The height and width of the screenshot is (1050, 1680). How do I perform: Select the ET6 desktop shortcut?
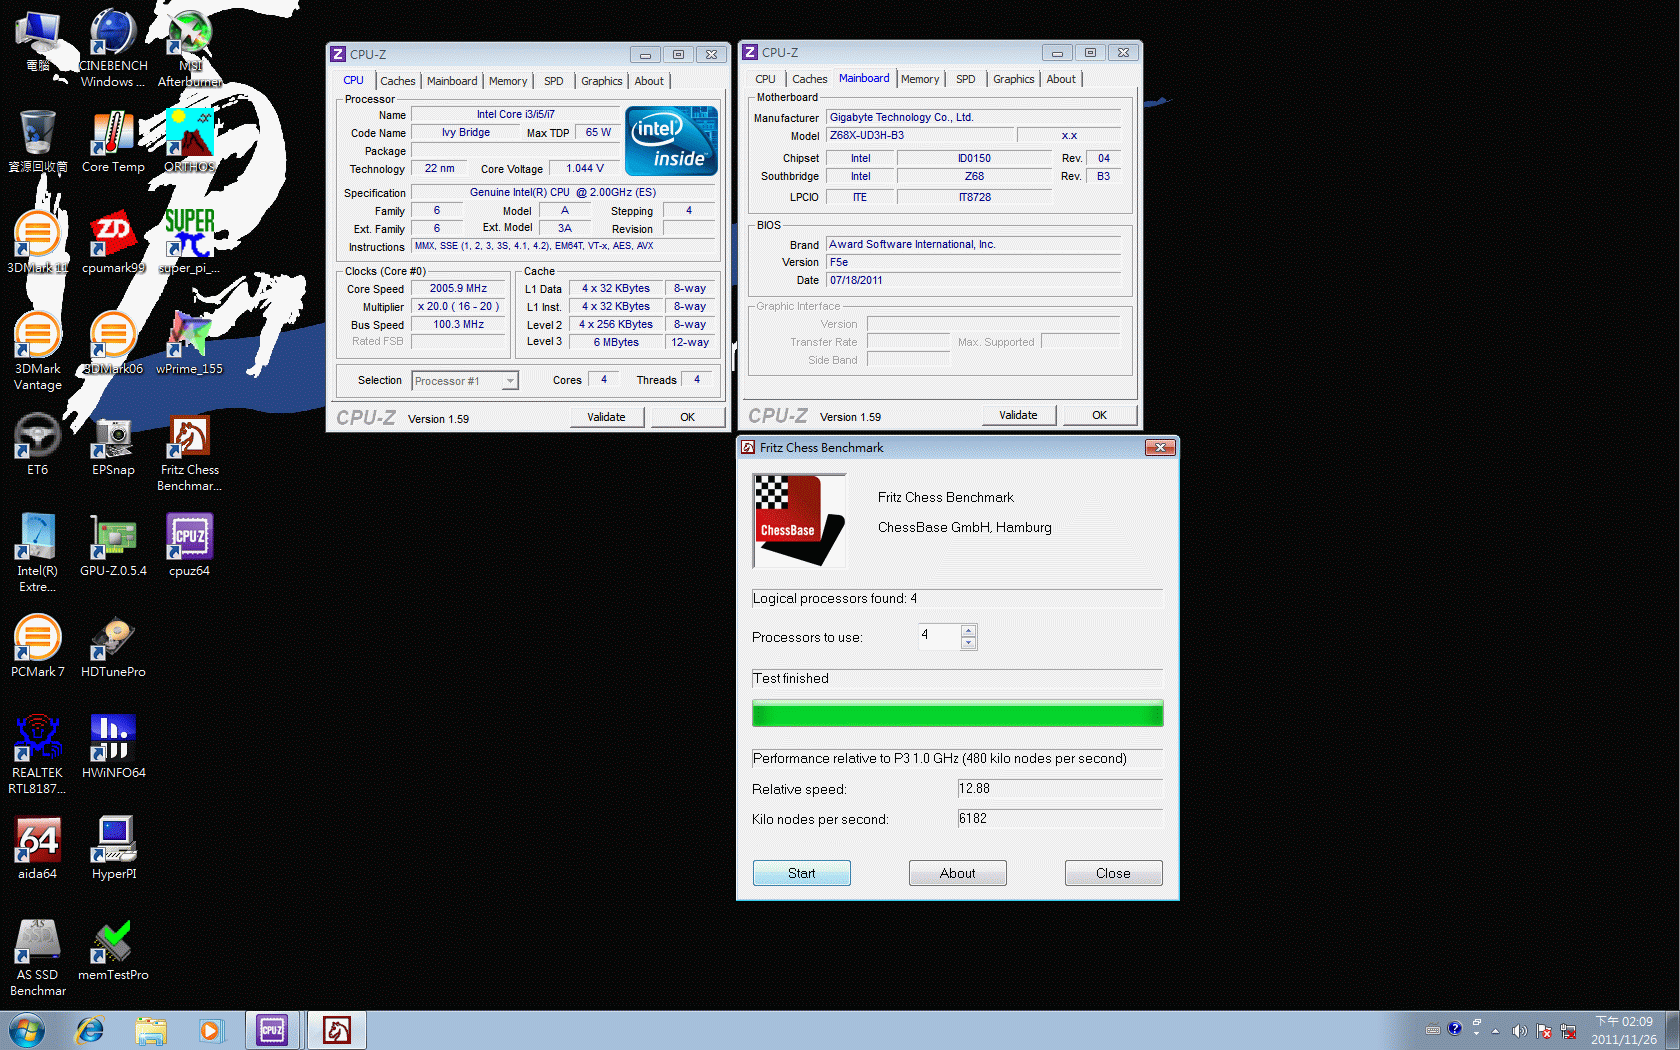37,445
